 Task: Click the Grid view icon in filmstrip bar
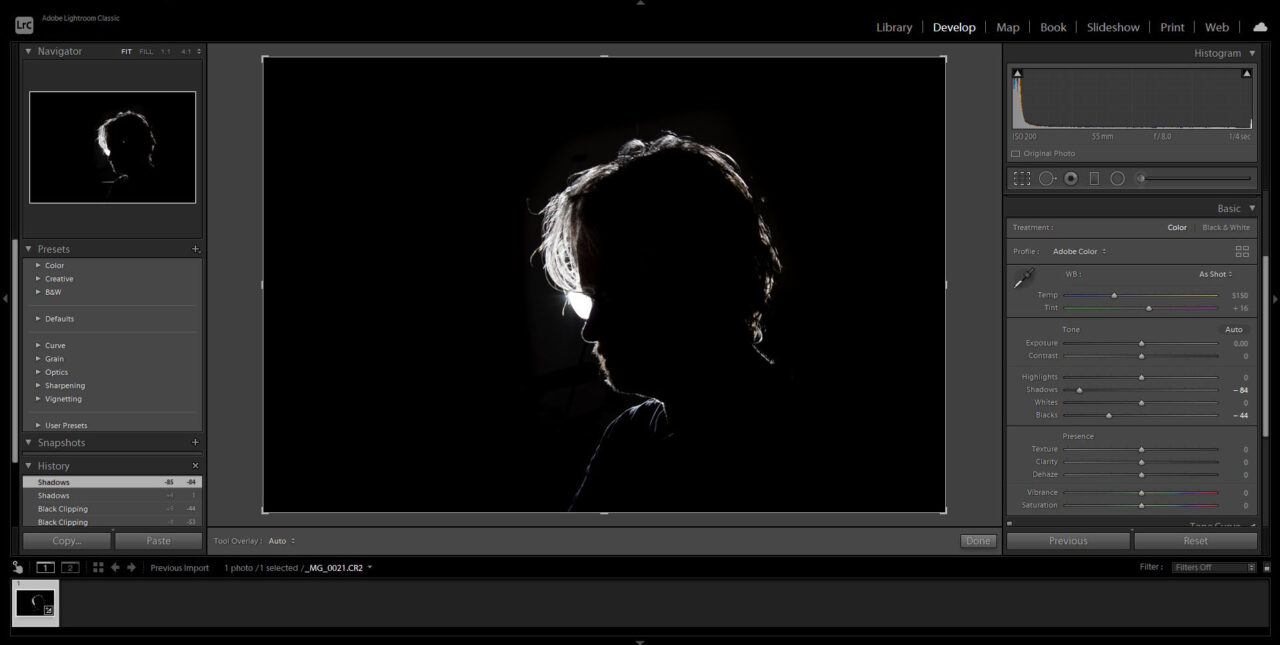98,568
